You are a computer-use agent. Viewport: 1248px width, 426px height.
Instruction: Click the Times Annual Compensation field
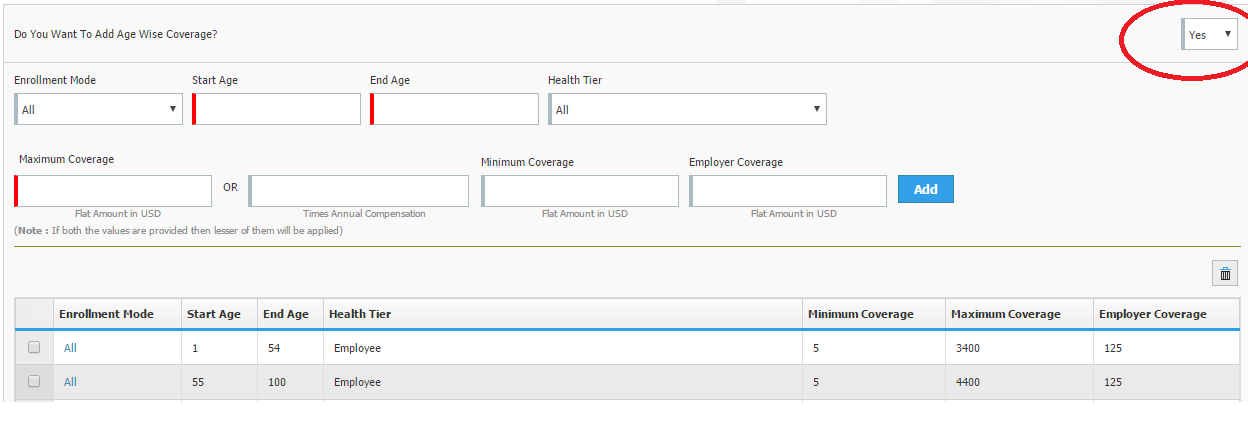(x=359, y=191)
